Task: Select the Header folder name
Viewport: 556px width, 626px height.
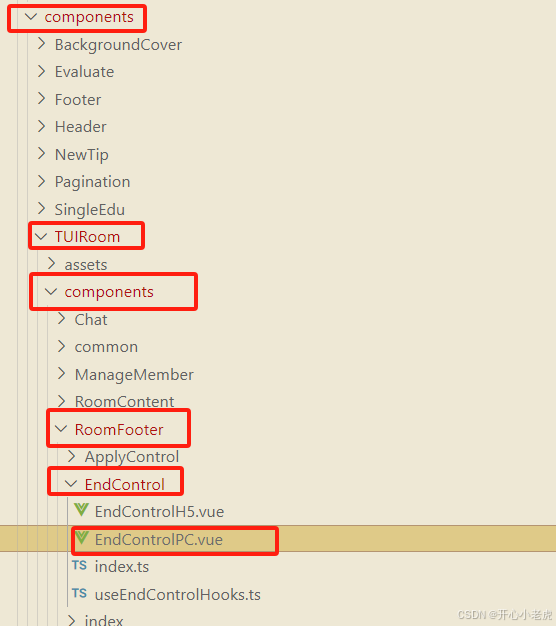Action: (x=81, y=127)
